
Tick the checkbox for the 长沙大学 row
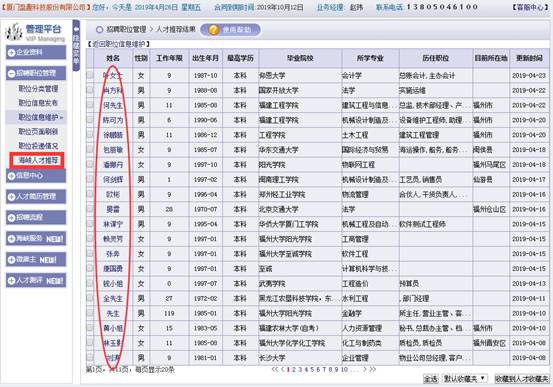pos(90,357)
